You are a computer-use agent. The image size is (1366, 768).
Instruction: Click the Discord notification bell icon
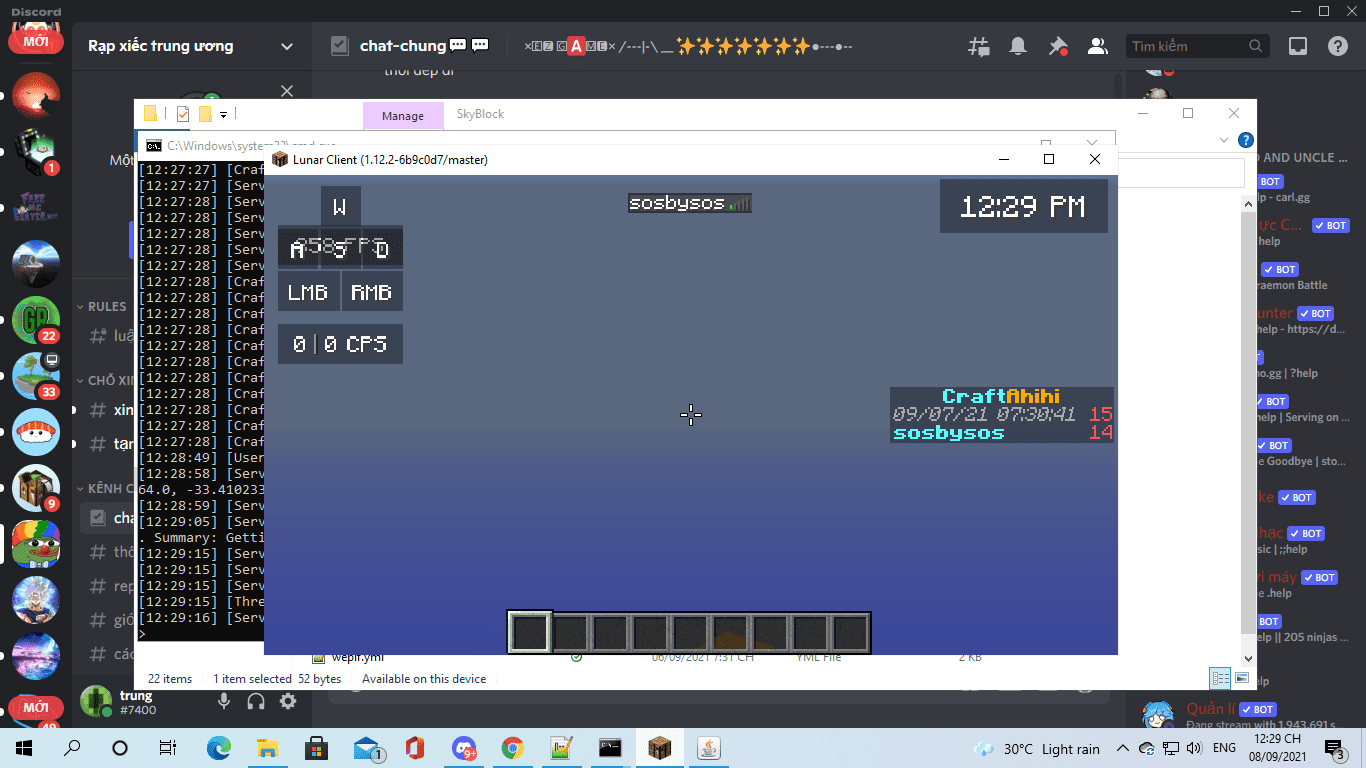1018,46
